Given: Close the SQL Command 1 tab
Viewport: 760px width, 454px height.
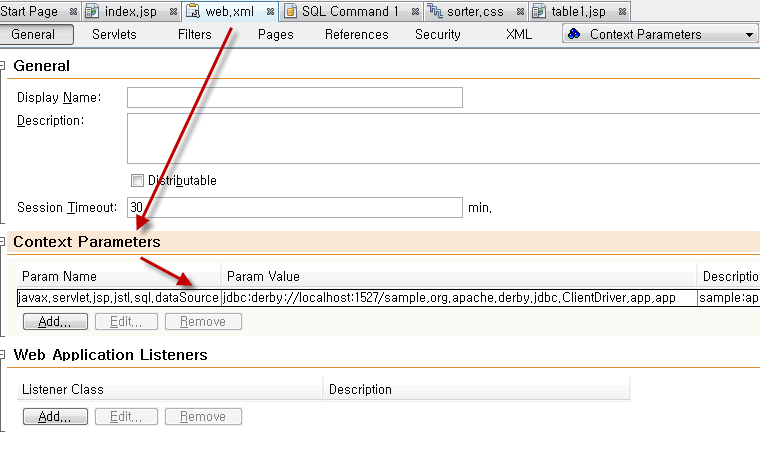Looking at the screenshot, I should pyautogui.click(x=415, y=12).
